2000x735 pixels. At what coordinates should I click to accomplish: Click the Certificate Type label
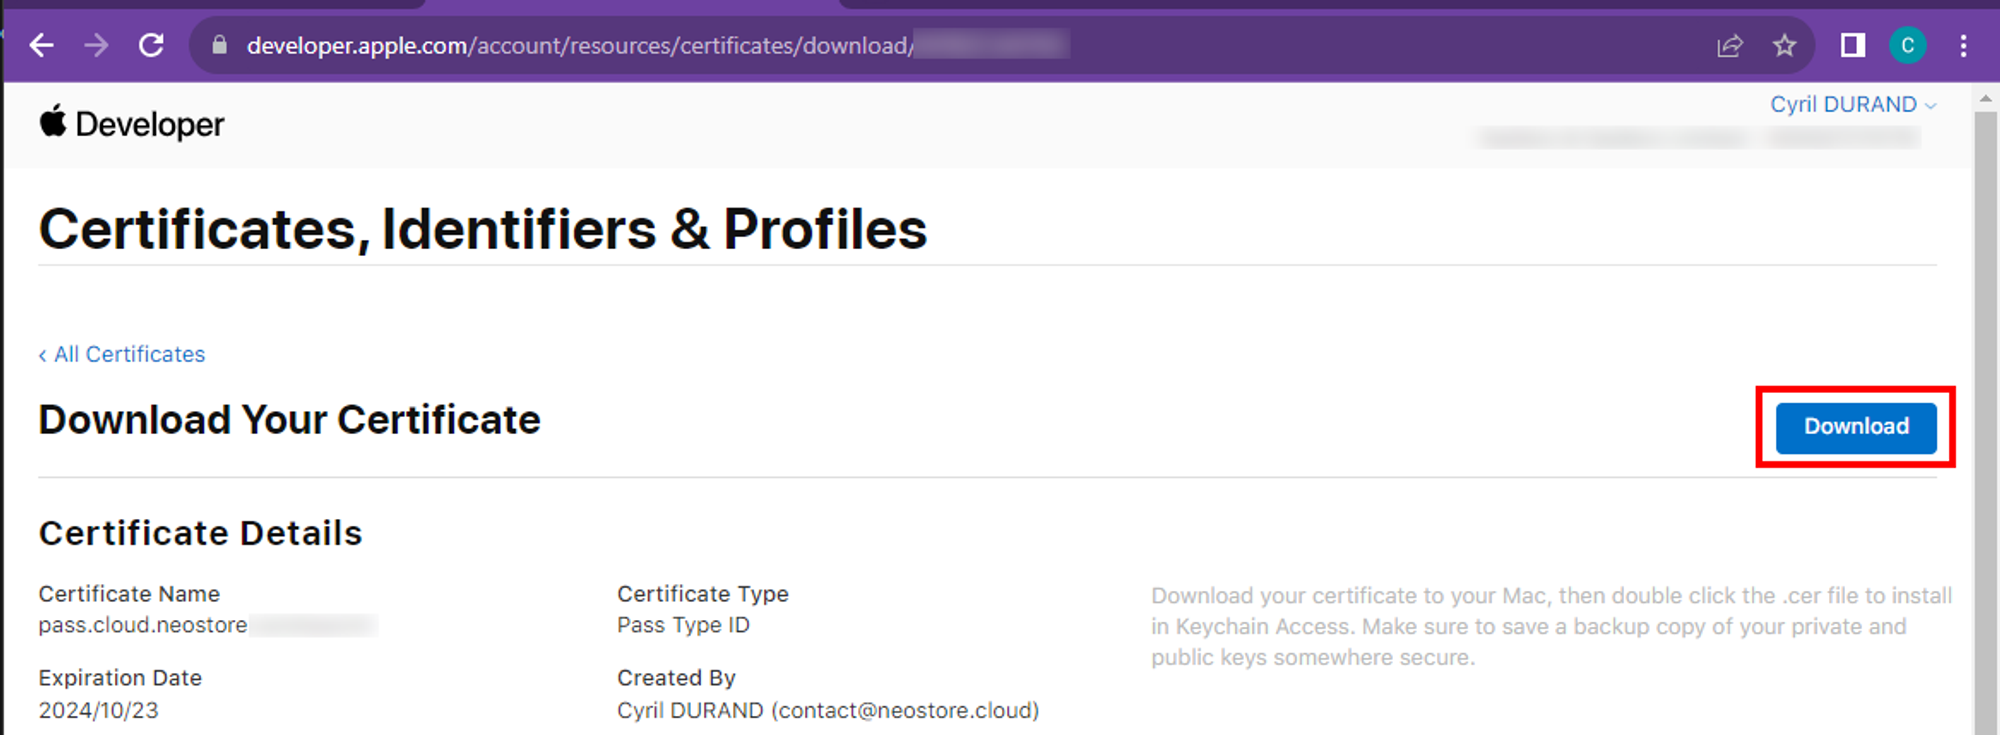click(703, 594)
